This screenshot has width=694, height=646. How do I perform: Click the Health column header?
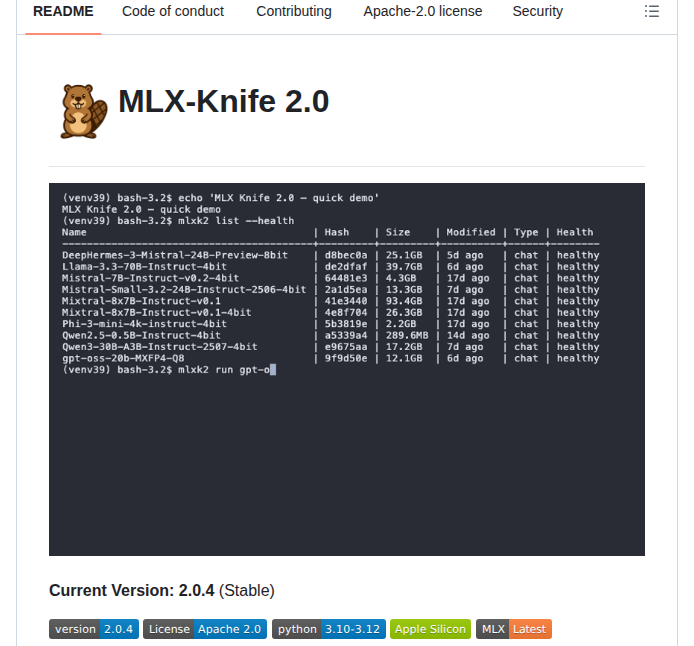pos(575,232)
